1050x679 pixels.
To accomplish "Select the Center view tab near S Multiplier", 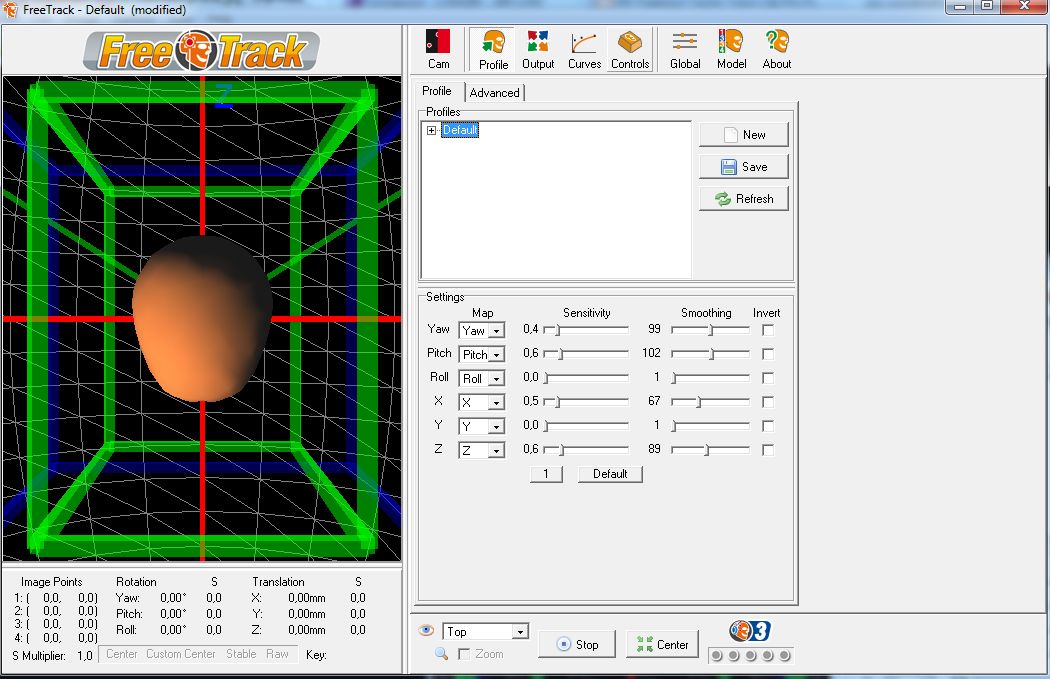I will [121, 654].
